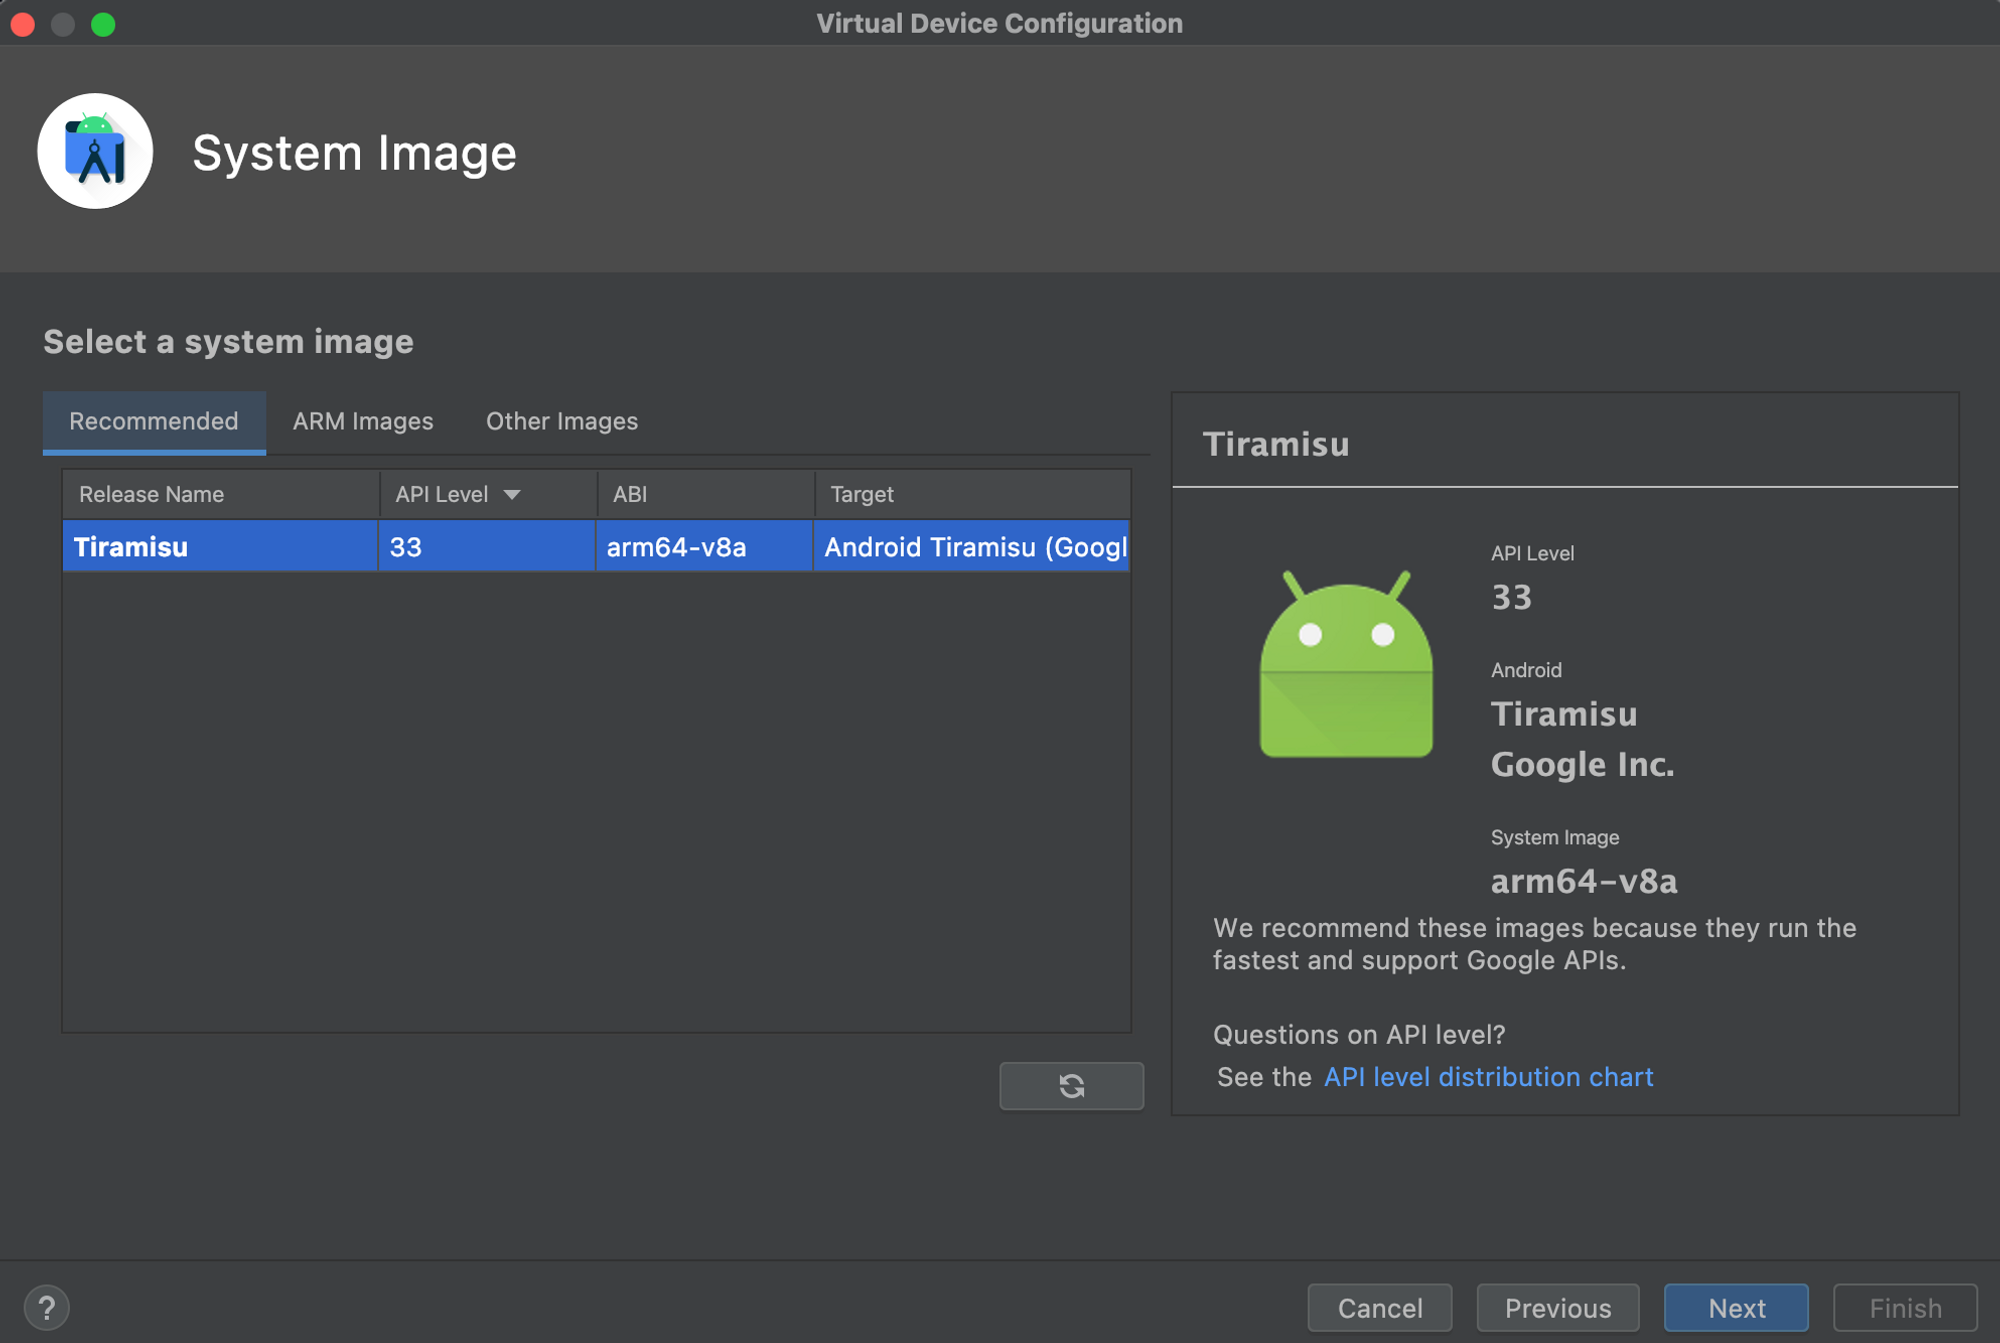Click the green maximize window button
The width and height of the screenshot is (2000, 1343).
pos(103,23)
